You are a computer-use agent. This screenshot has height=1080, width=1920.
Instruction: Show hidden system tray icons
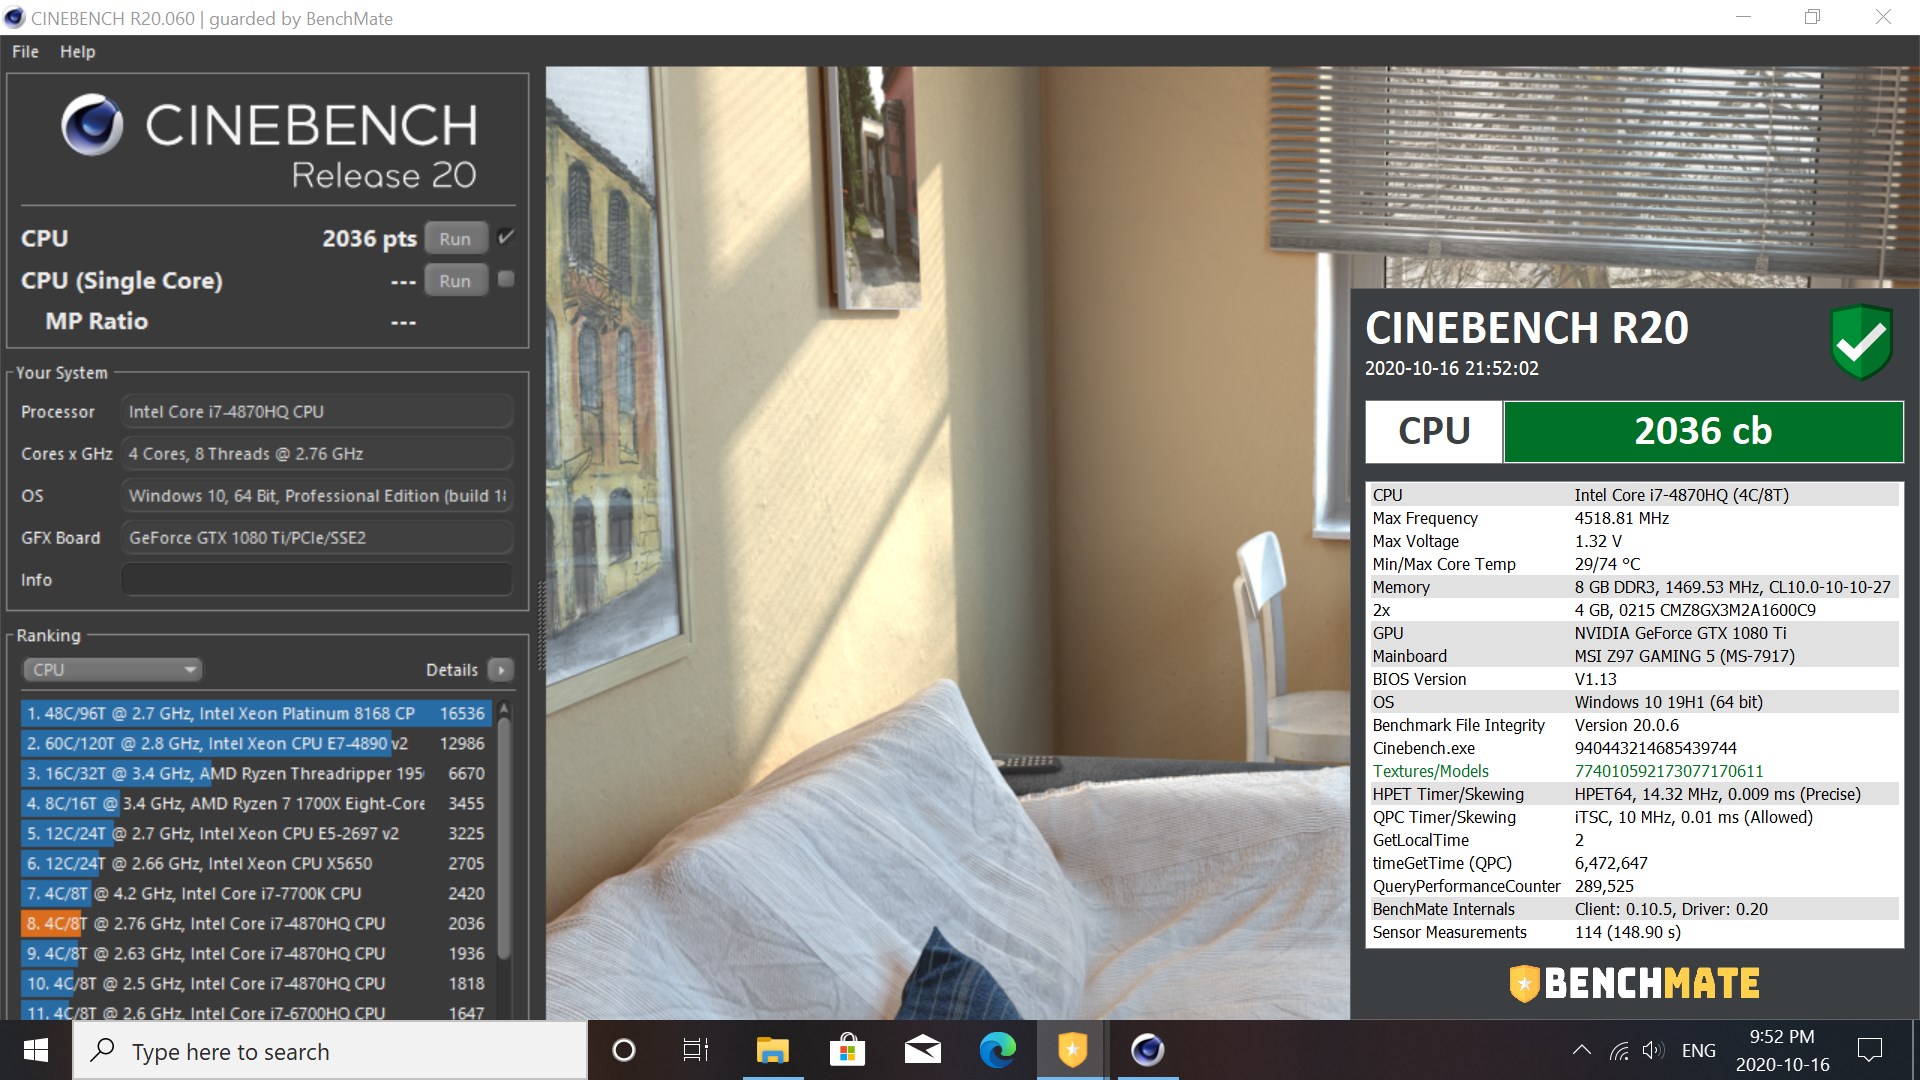[1581, 1050]
